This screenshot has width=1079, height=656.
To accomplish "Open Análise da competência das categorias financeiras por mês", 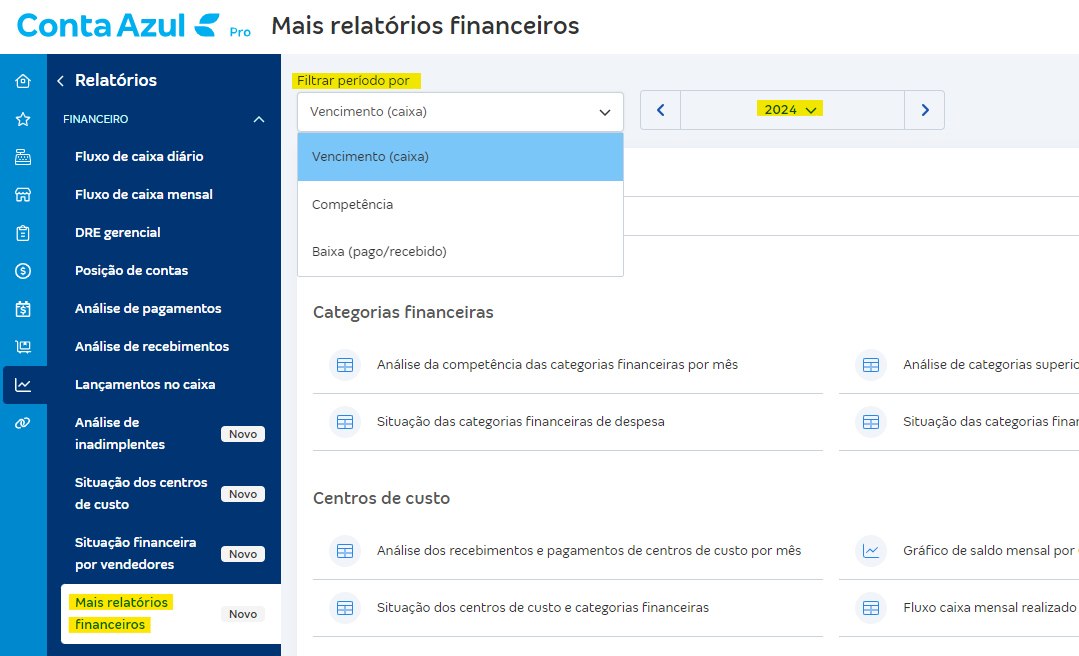I will point(557,365).
